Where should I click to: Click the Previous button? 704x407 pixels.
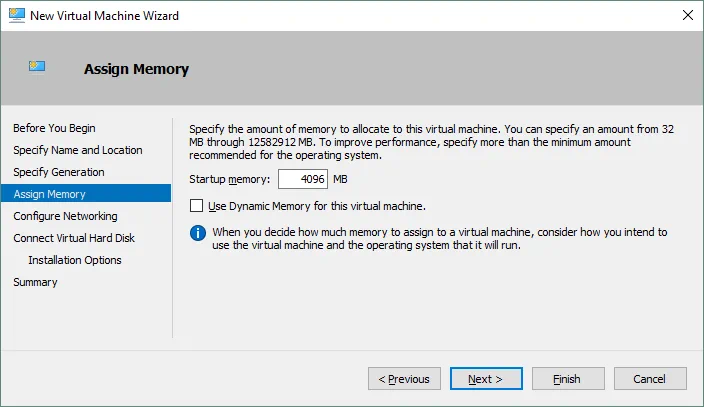(x=404, y=379)
